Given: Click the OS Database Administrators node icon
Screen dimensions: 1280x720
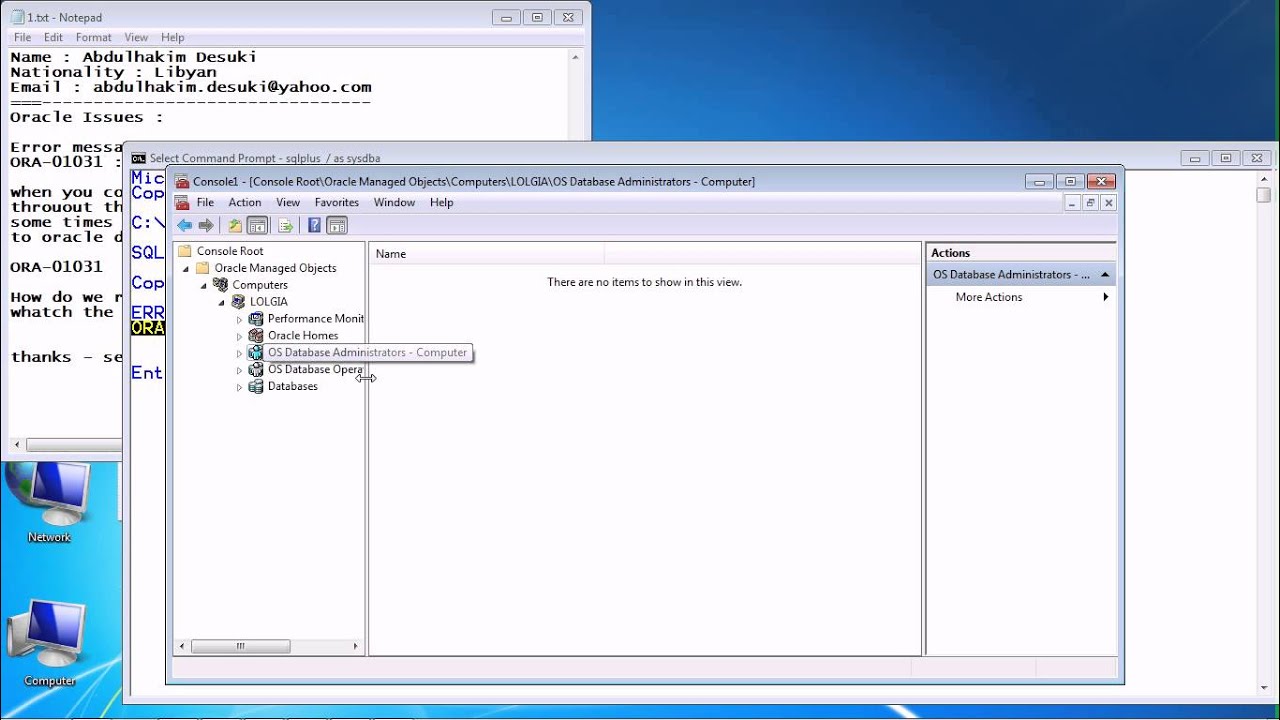Looking at the screenshot, I should tap(256, 352).
